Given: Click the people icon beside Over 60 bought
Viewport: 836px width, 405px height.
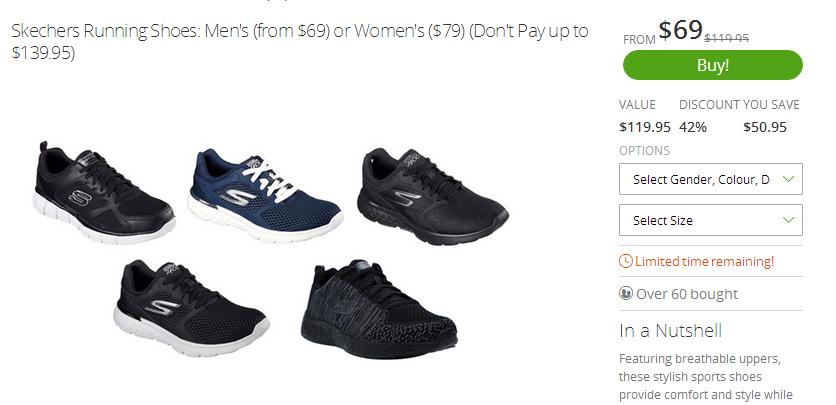Looking at the screenshot, I should (x=626, y=293).
